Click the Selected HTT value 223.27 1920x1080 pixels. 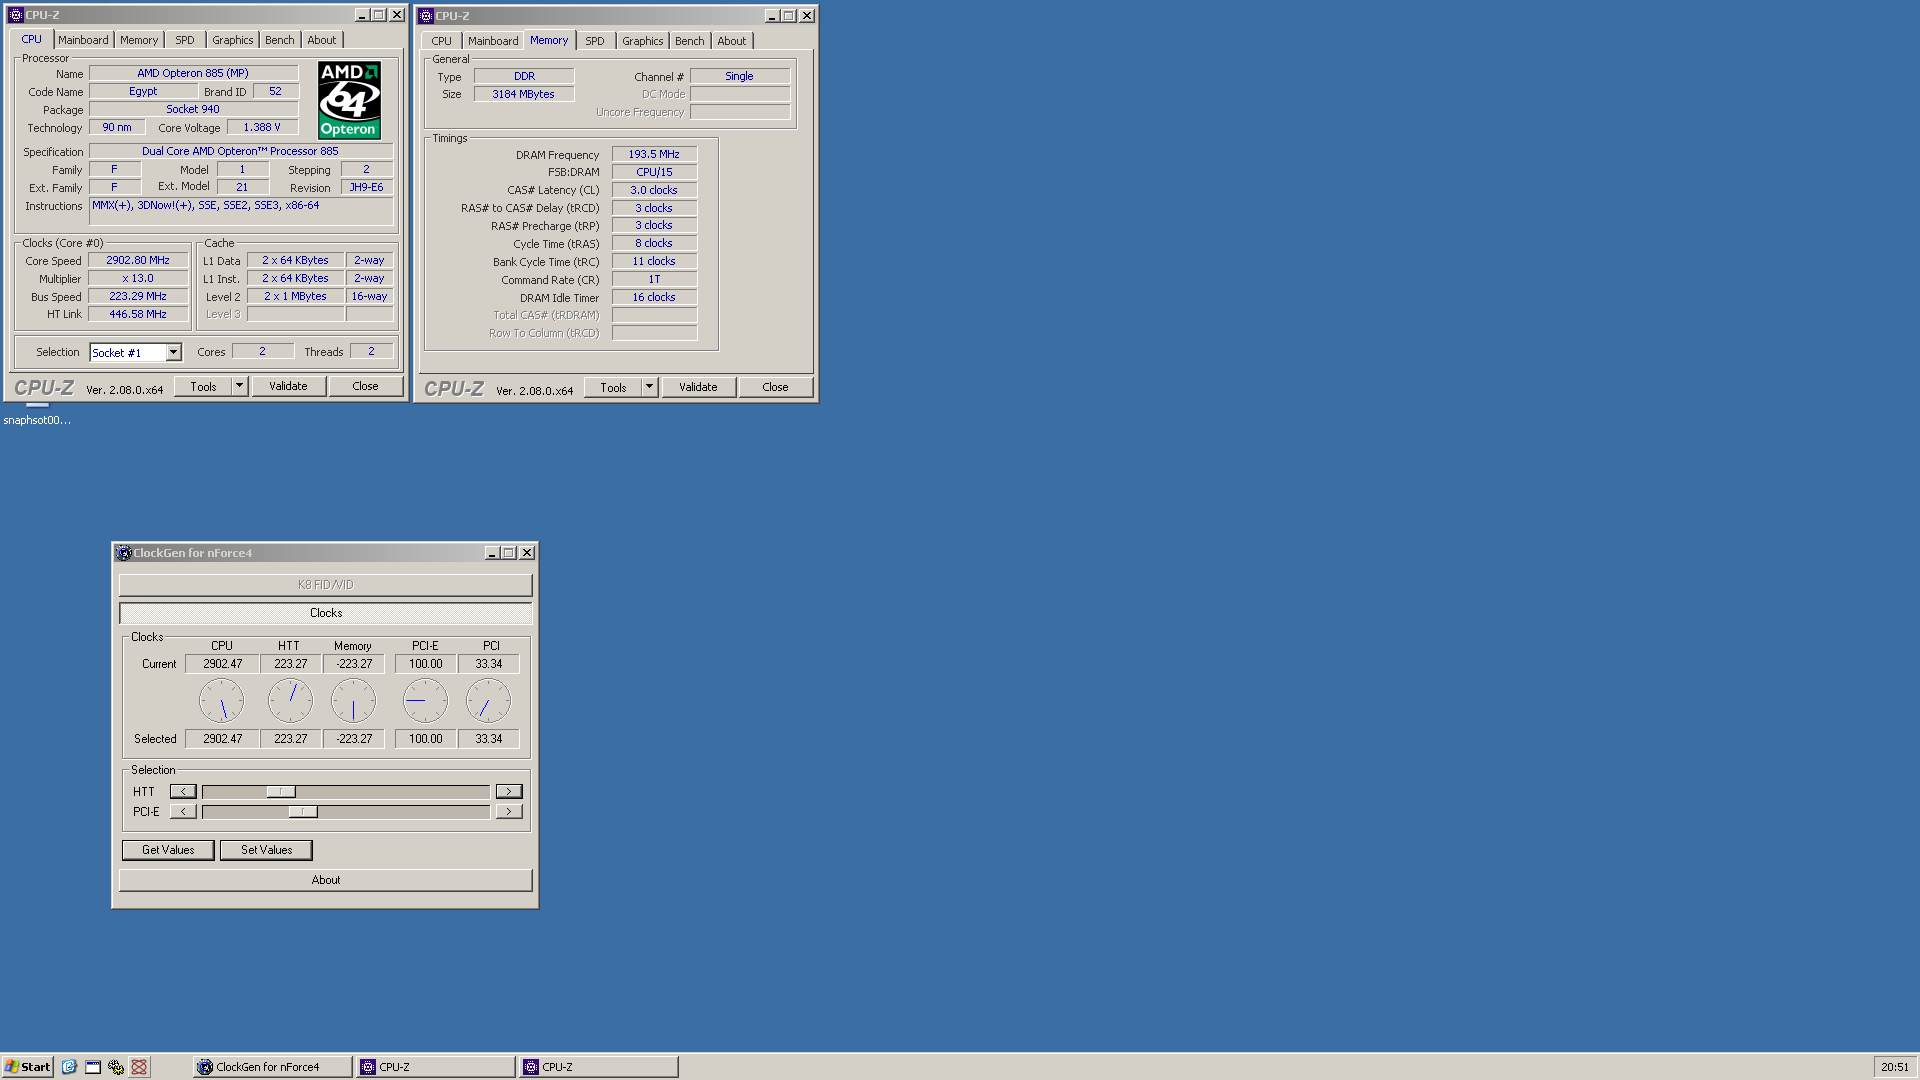pyautogui.click(x=290, y=739)
